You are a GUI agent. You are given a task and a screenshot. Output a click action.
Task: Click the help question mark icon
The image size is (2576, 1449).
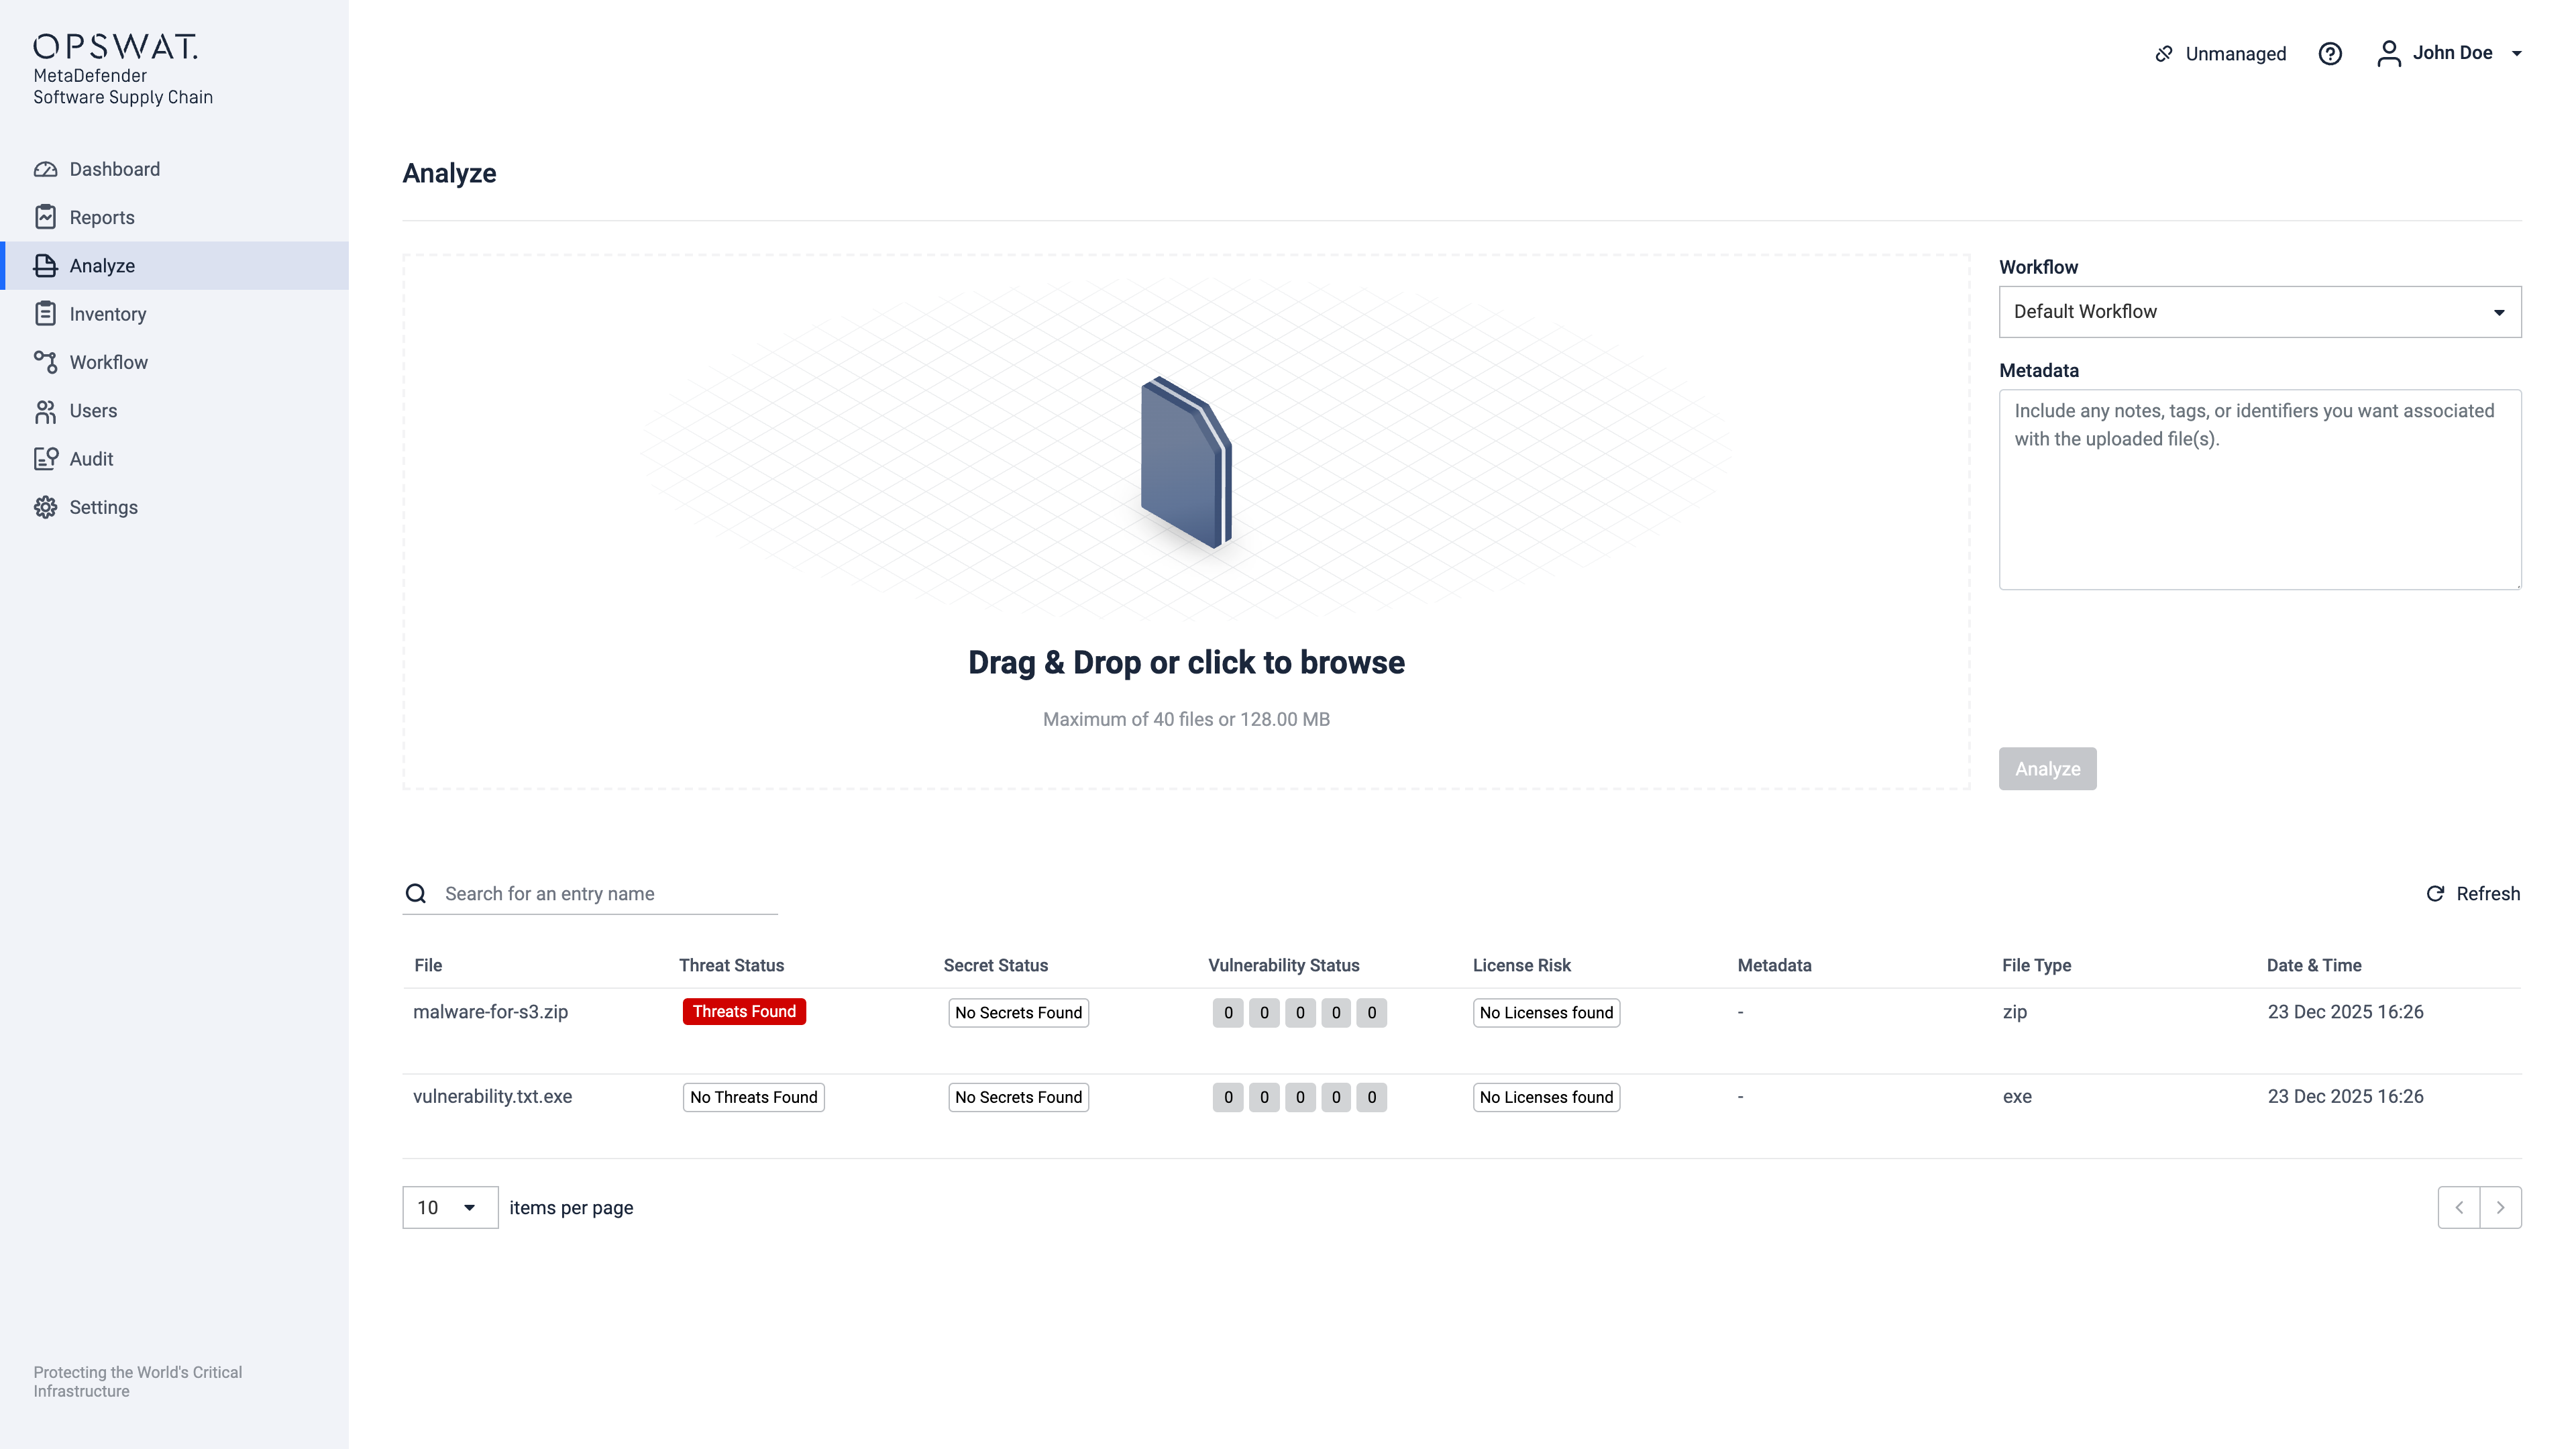point(2330,54)
